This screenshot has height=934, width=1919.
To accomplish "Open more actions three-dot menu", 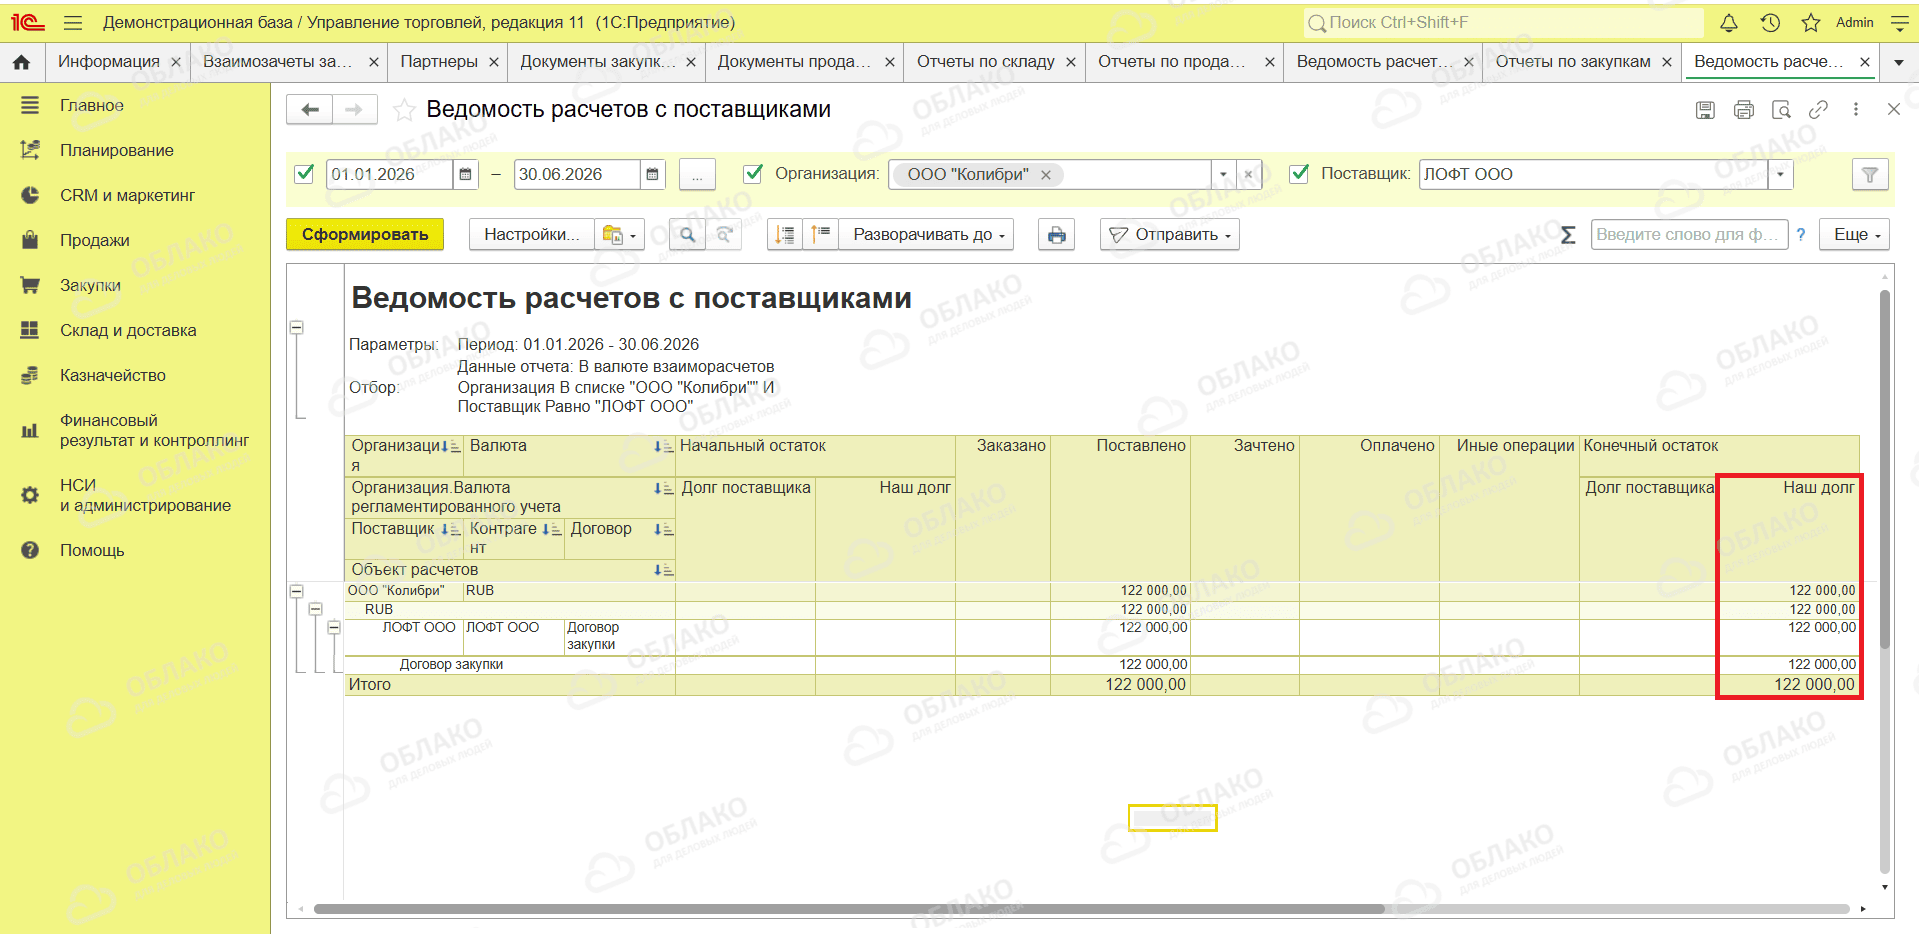I will [x=1856, y=110].
